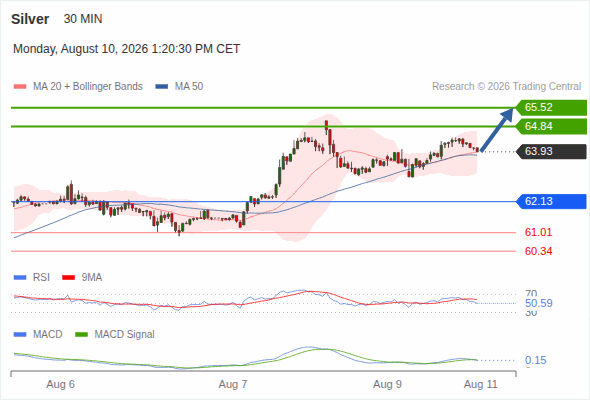Click the MACD Signal green legend entry
The width and height of the screenshot is (590, 400).
point(115,334)
